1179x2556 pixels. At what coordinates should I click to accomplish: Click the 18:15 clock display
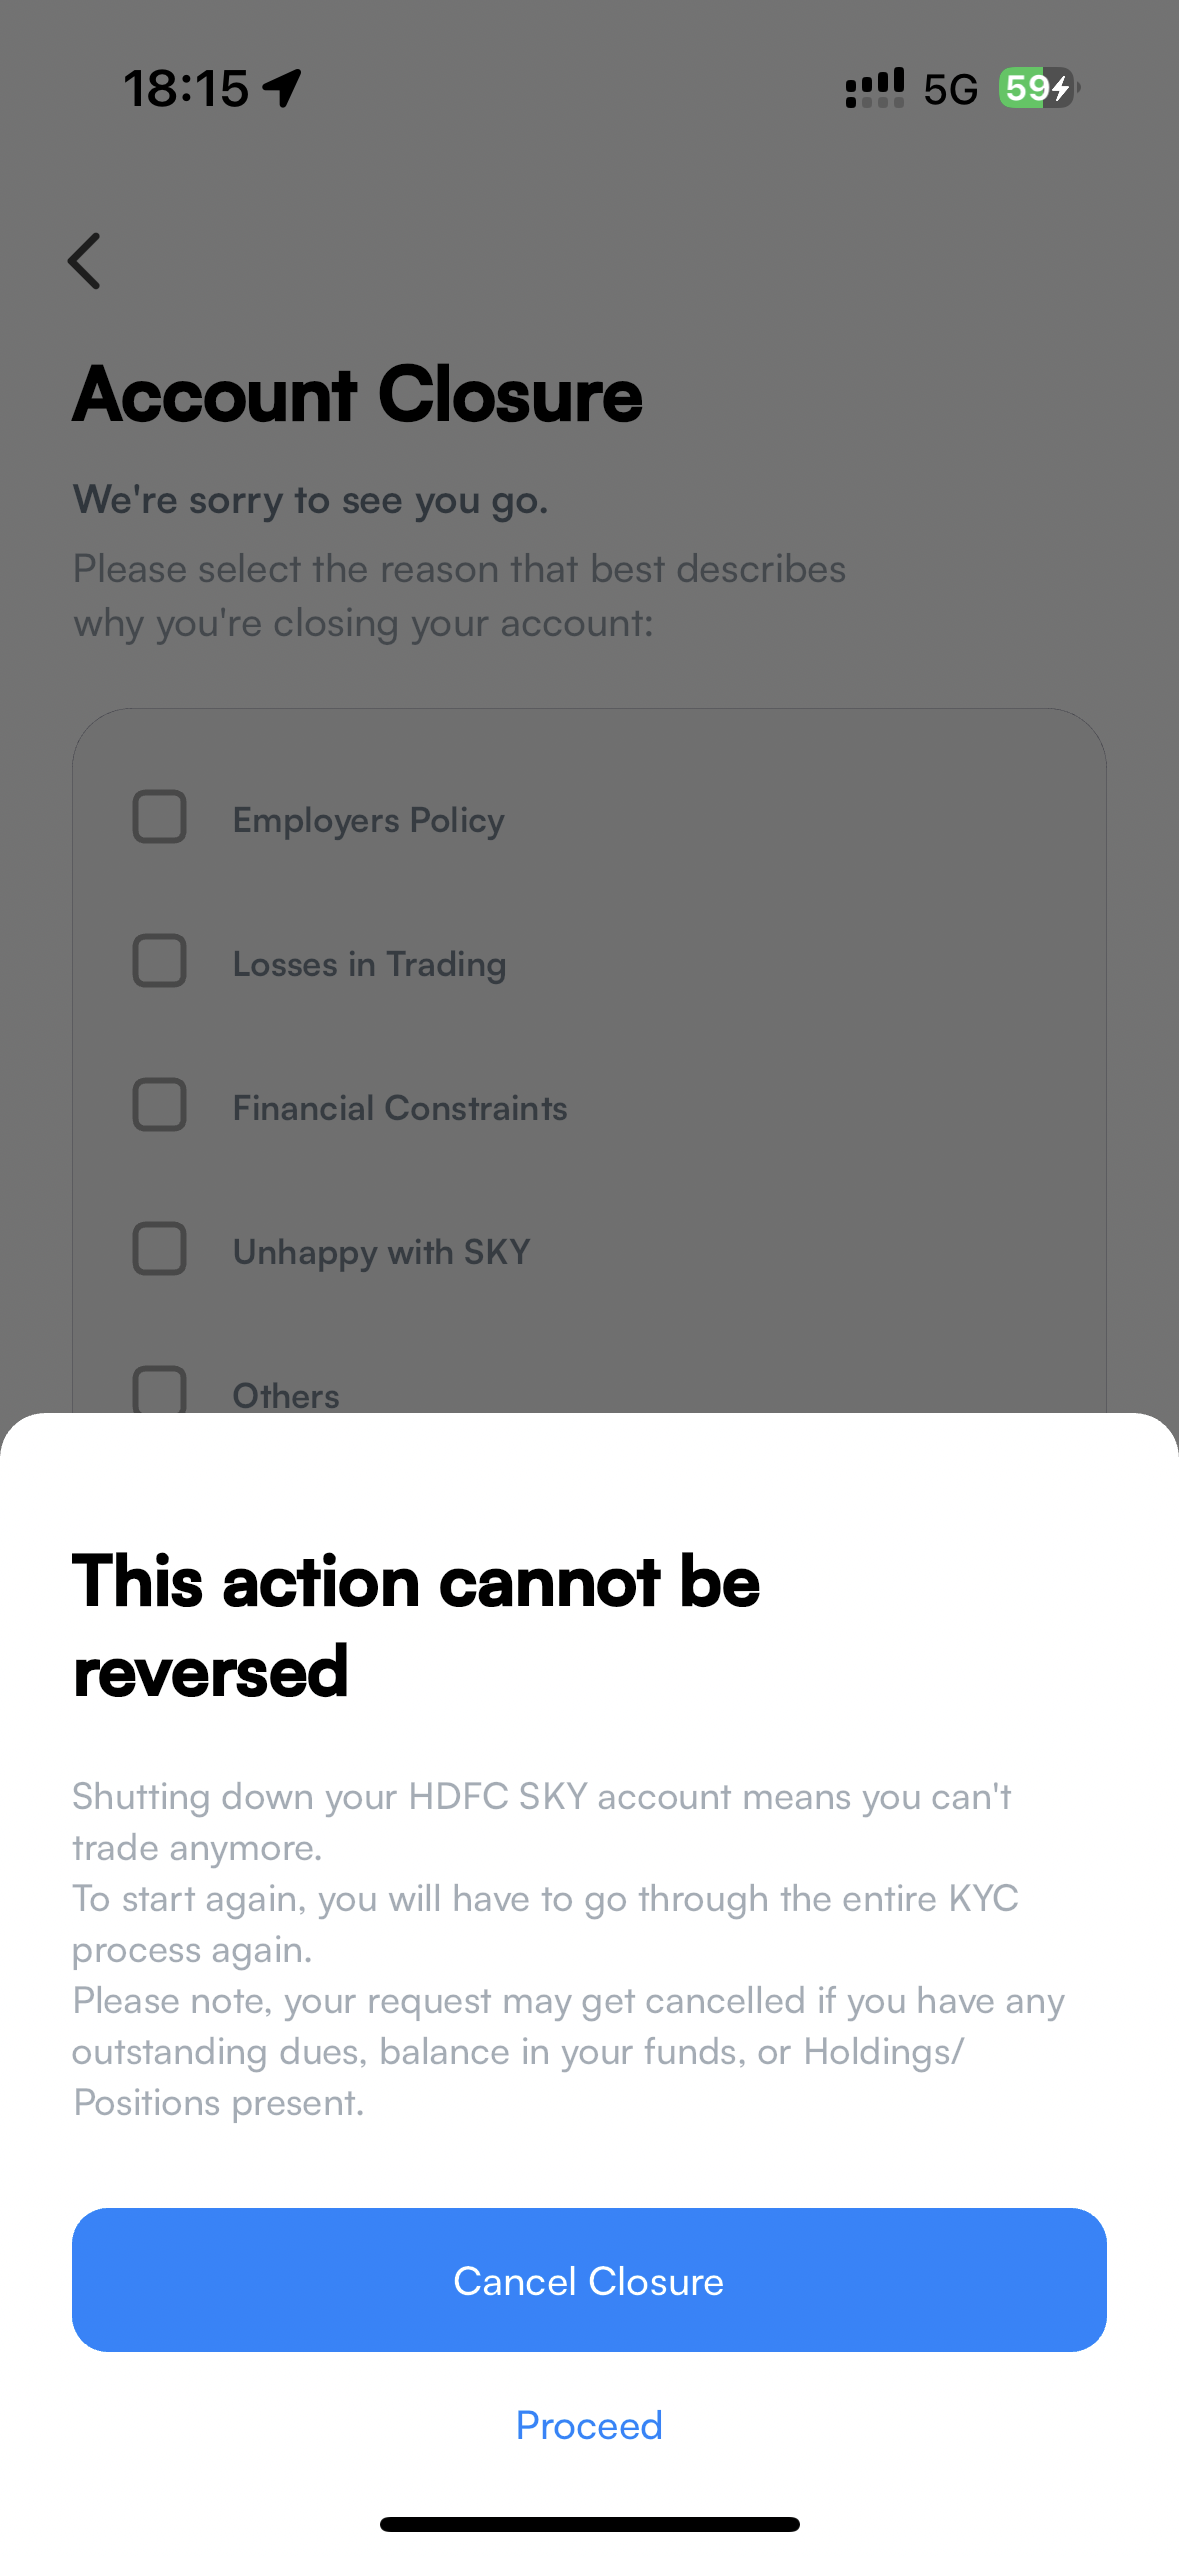click(186, 88)
